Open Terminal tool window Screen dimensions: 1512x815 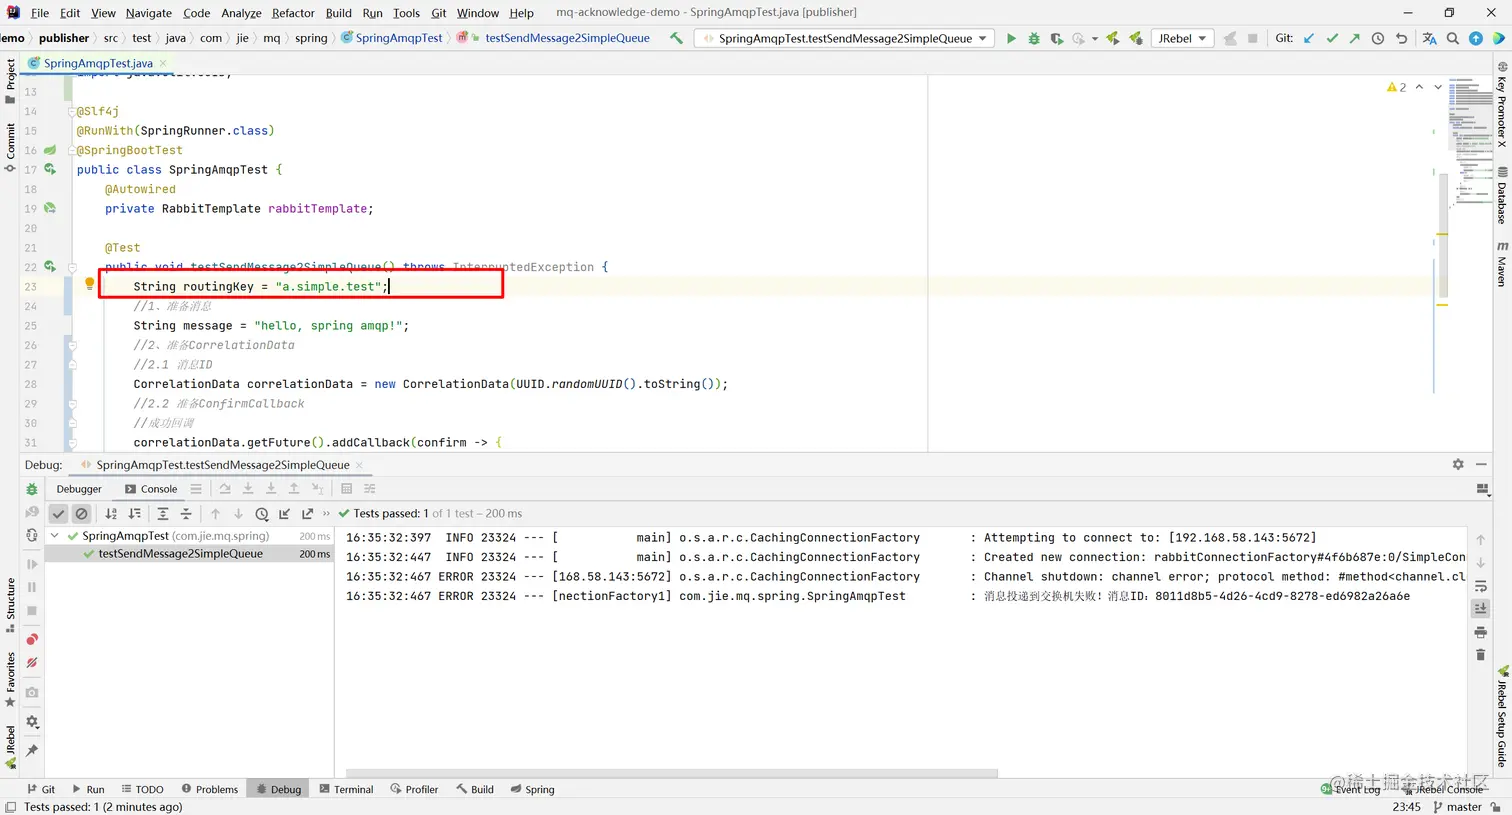(x=346, y=789)
